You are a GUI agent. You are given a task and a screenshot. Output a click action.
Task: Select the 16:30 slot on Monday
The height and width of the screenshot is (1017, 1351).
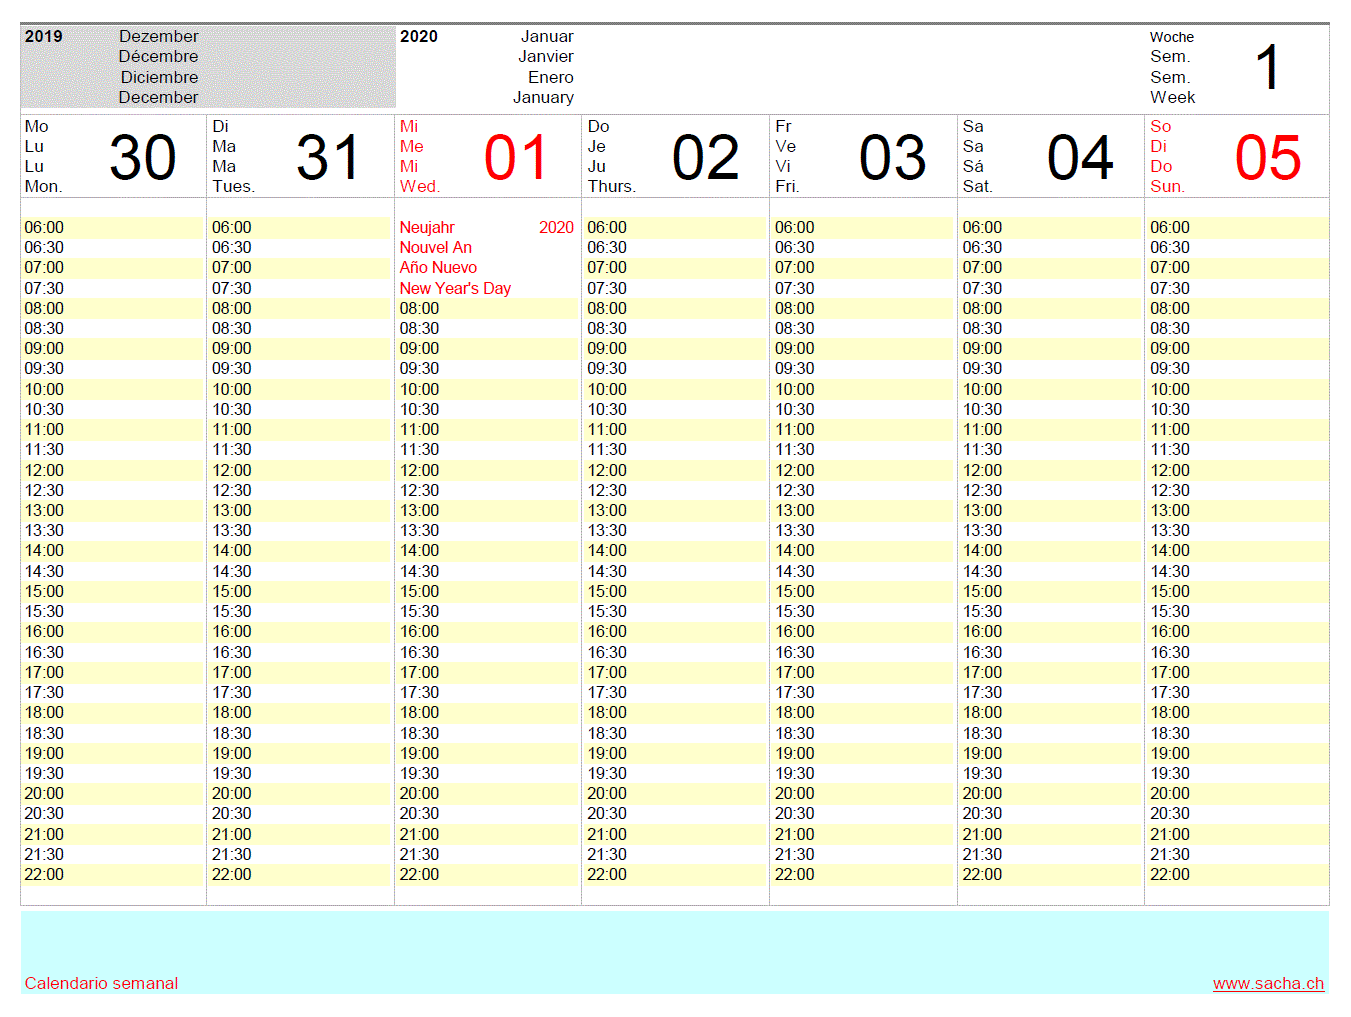point(113,653)
